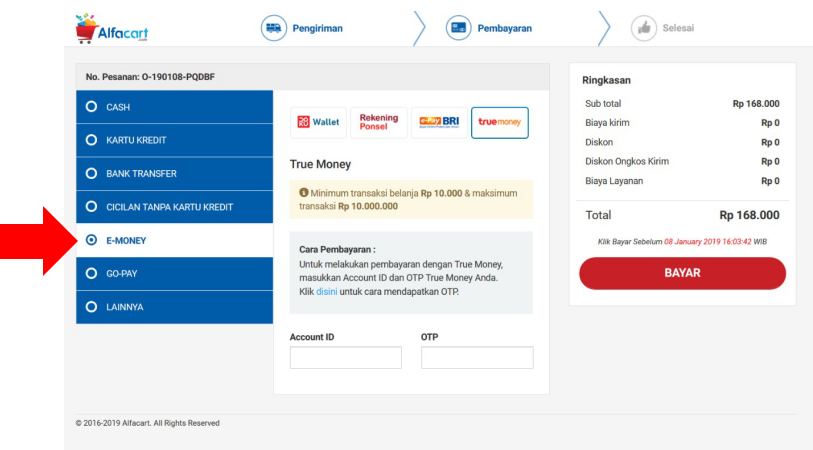Choose the Wallet payment option
813x450 pixels.
(318, 122)
